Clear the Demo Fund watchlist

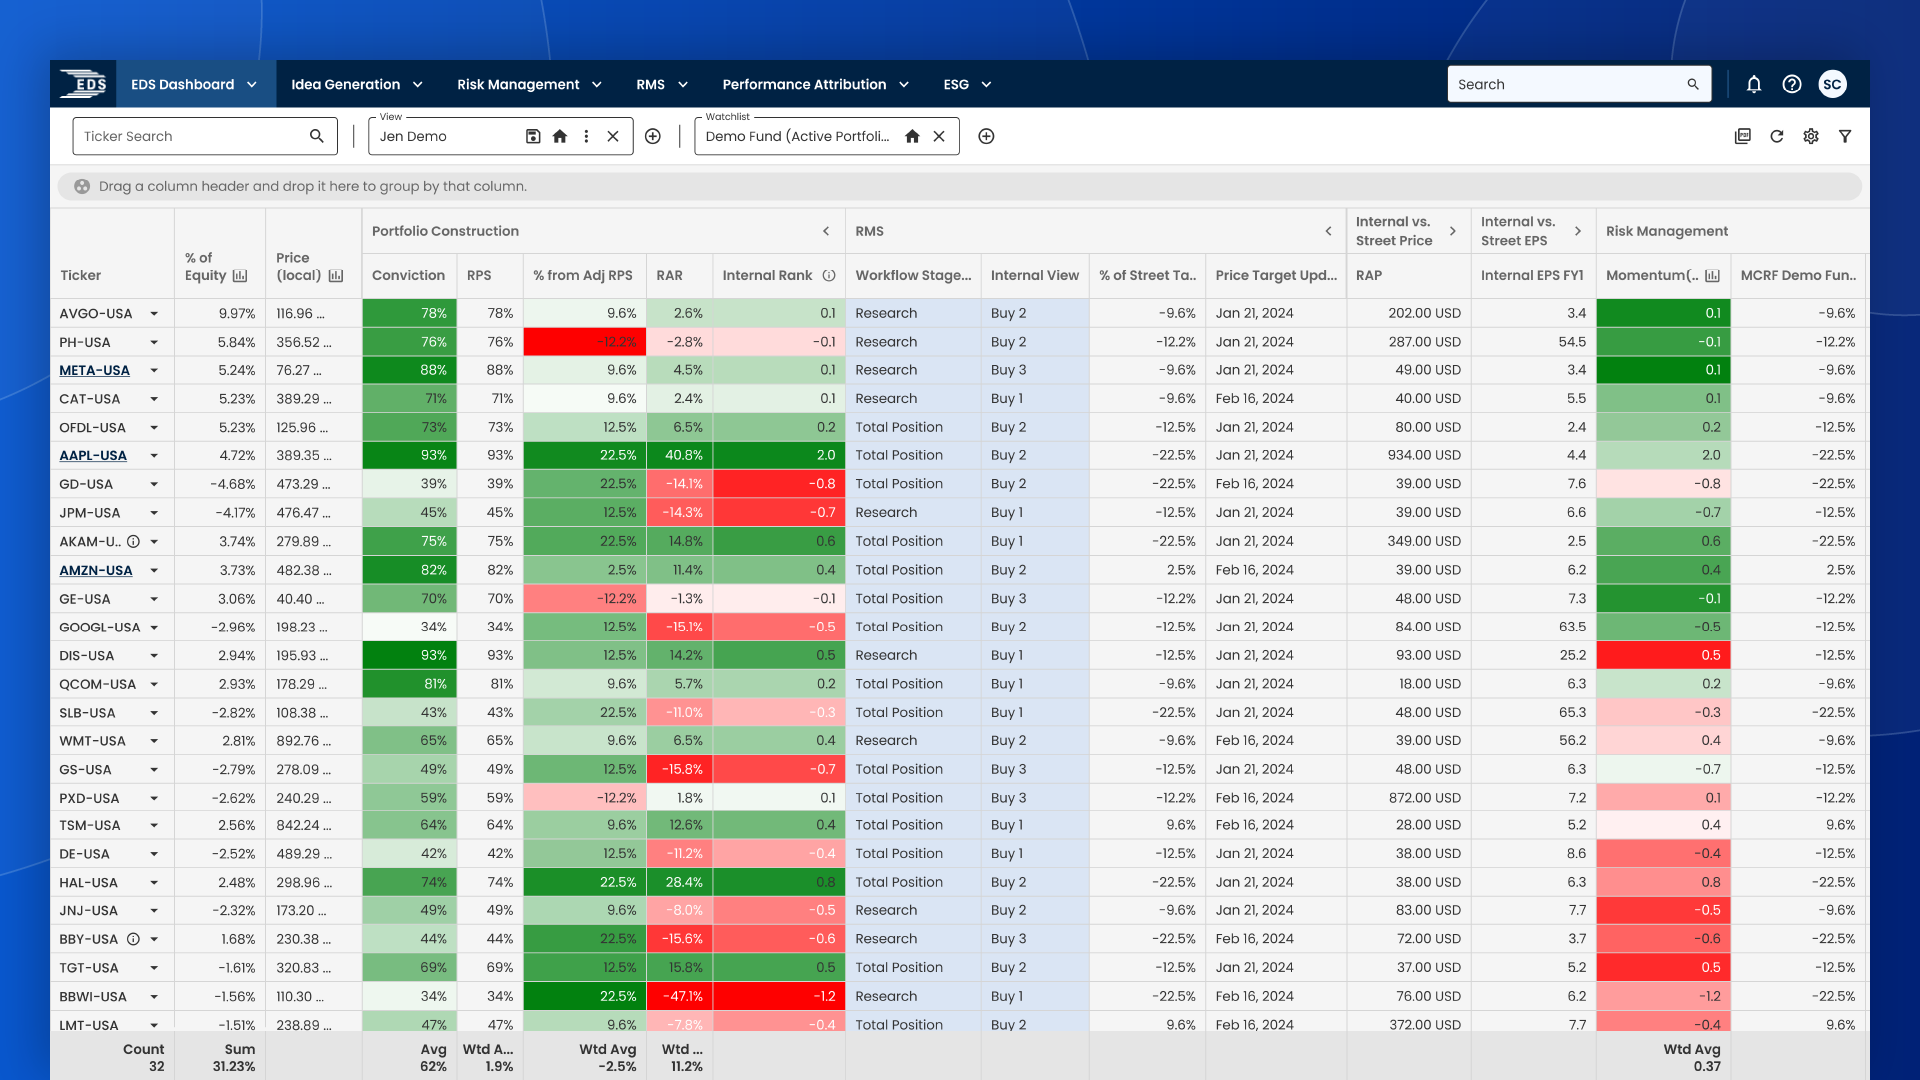pyautogui.click(x=939, y=136)
